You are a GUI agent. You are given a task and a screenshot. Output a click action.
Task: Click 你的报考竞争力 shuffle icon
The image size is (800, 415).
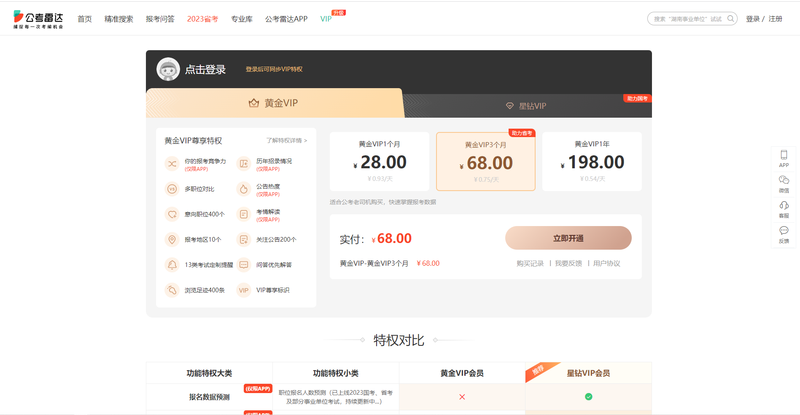coord(172,164)
